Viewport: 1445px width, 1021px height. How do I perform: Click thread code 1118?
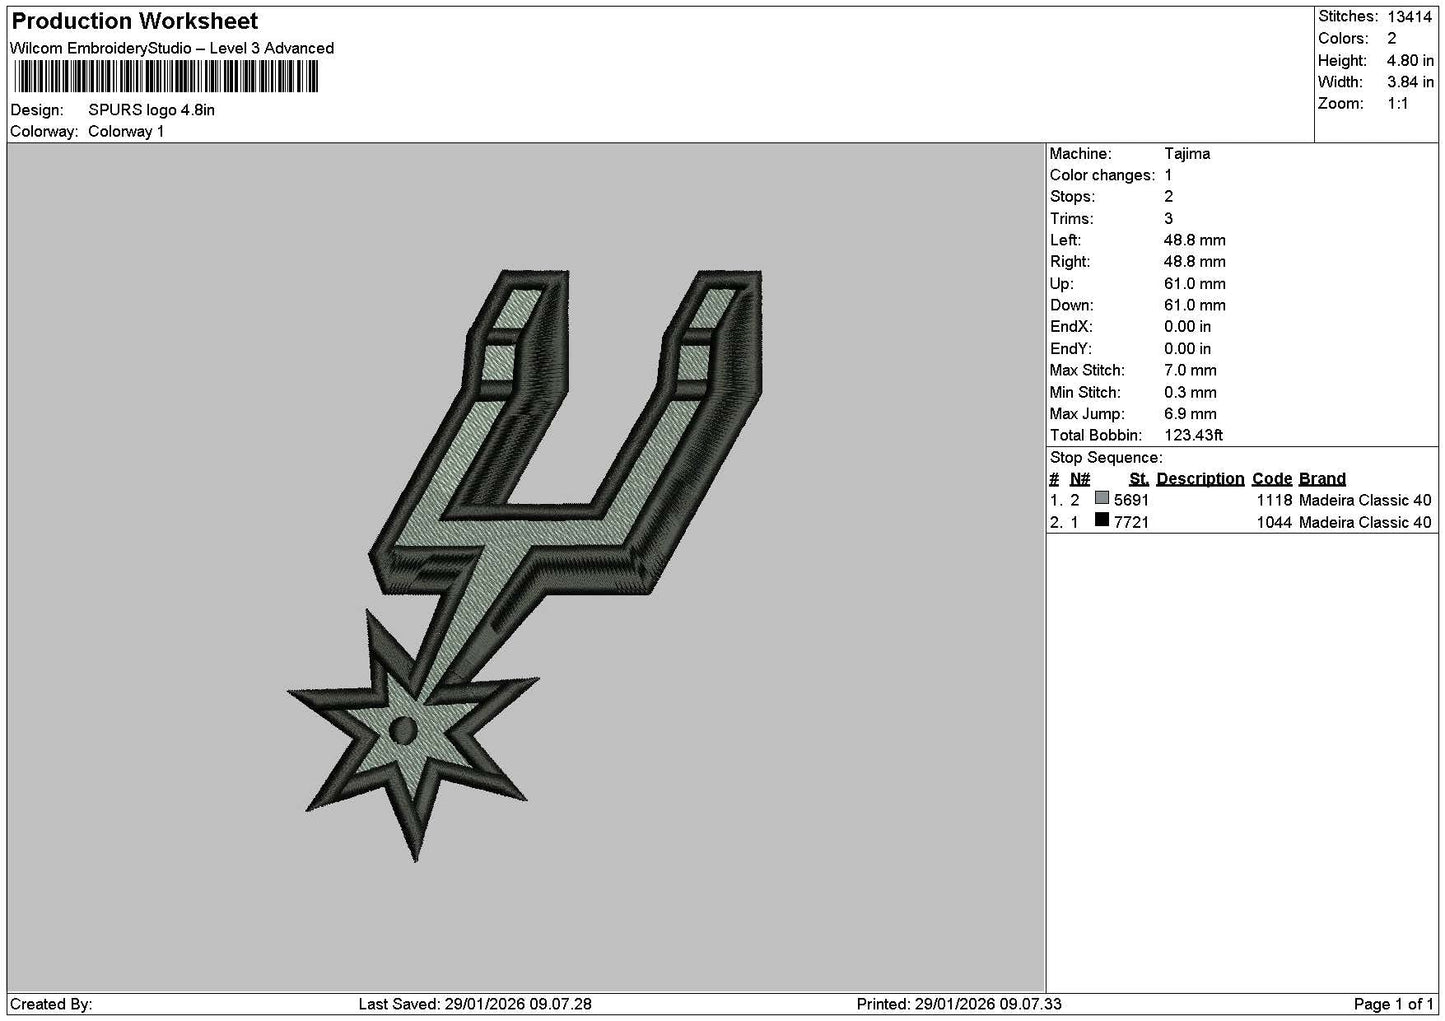(1275, 500)
